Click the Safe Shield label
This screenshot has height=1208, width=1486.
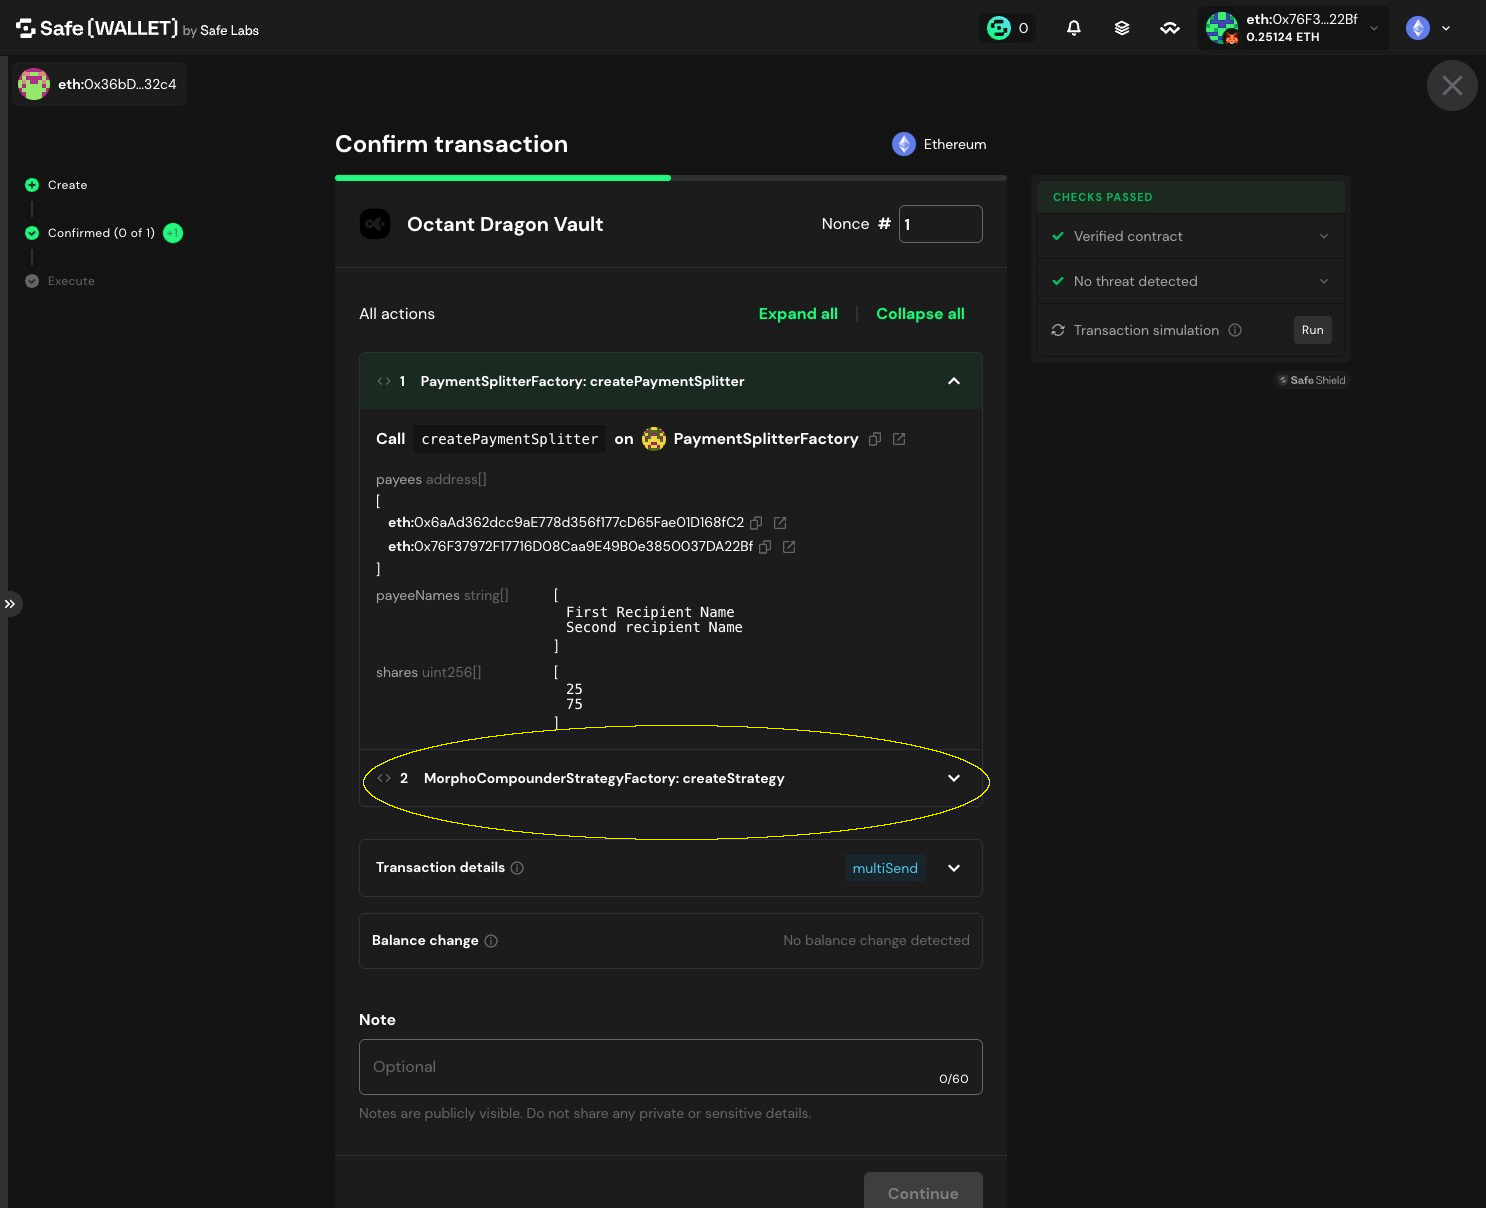click(1311, 380)
